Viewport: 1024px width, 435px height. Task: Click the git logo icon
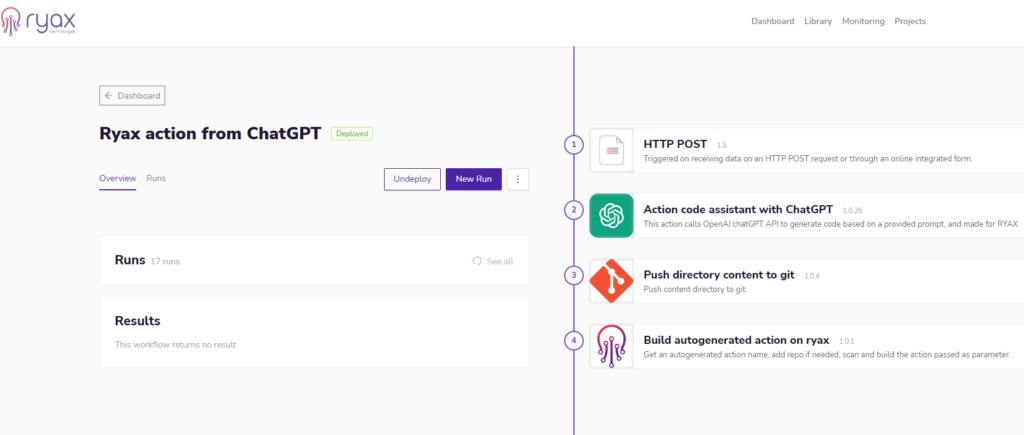[612, 281]
